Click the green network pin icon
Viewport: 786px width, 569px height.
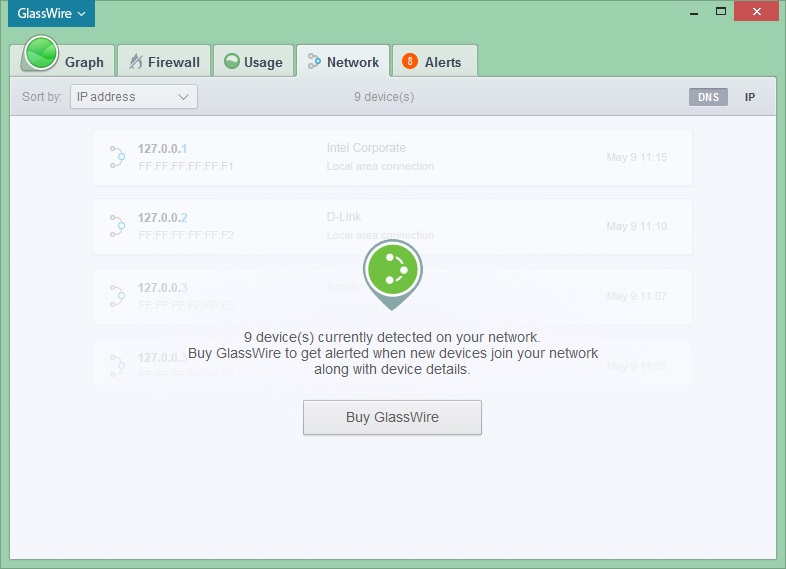click(392, 275)
